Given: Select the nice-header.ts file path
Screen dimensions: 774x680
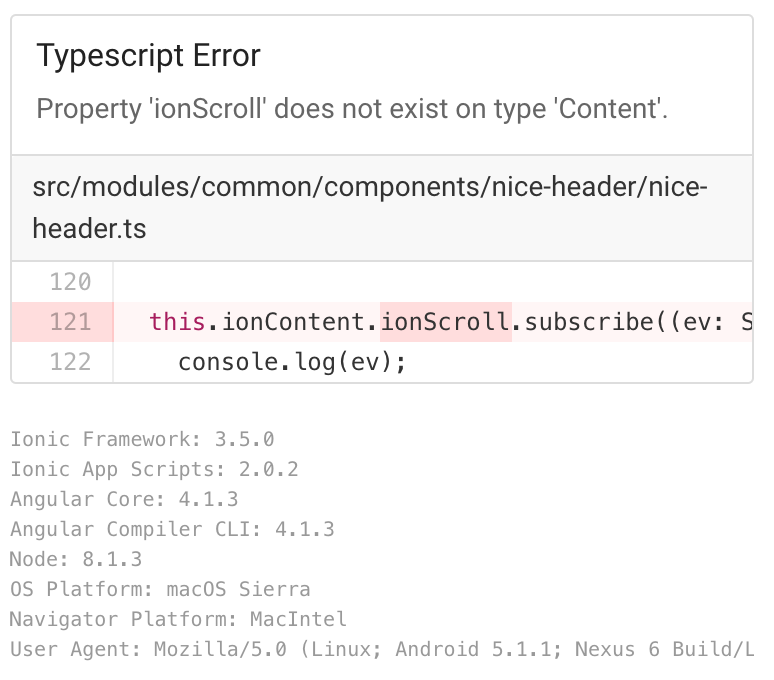Looking at the screenshot, I should point(370,208).
